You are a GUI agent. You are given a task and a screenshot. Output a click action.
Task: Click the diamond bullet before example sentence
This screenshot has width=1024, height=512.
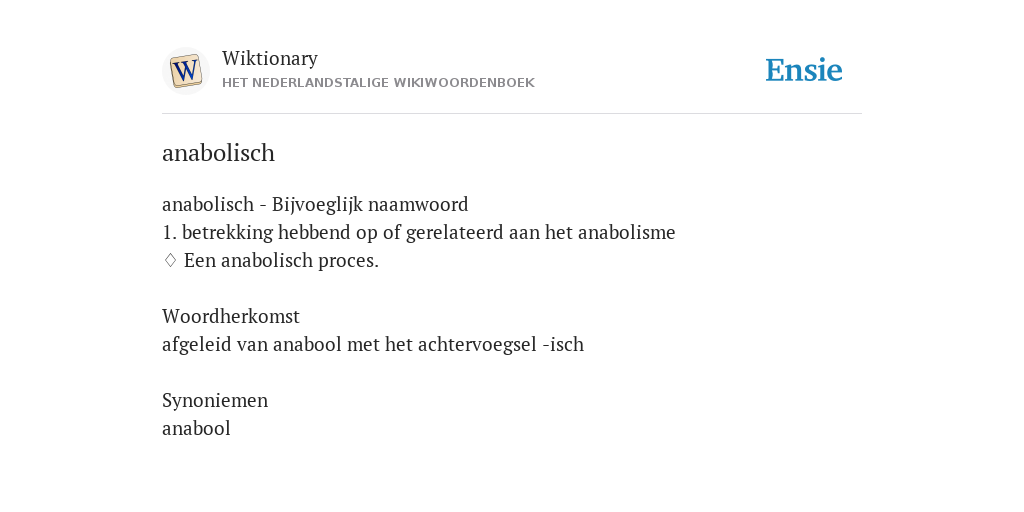click(x=170, y=261)
